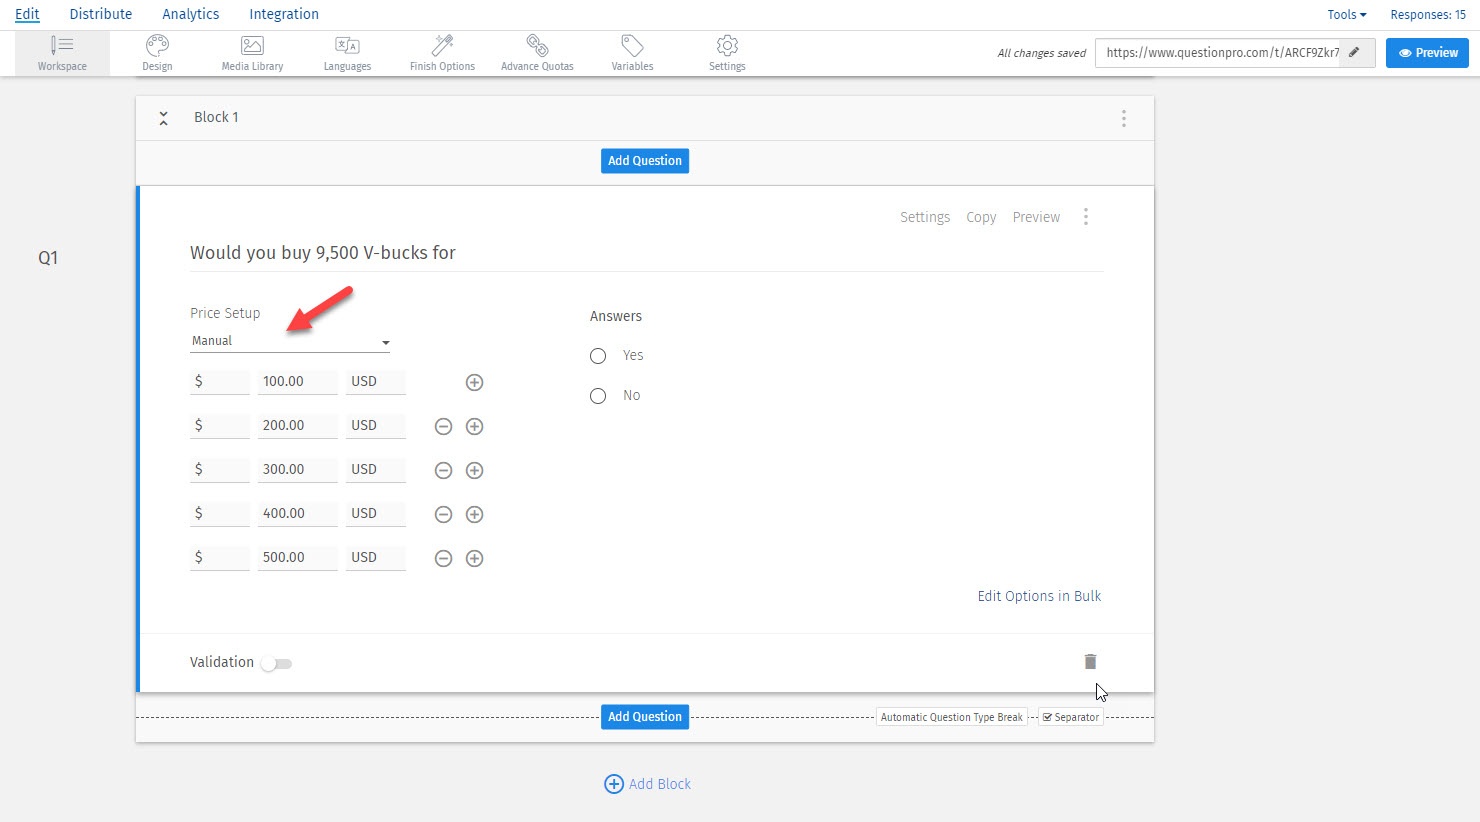This screenshot has height=822, width=1480.
Task: Add a price row after 100.00
Action: 475,382
